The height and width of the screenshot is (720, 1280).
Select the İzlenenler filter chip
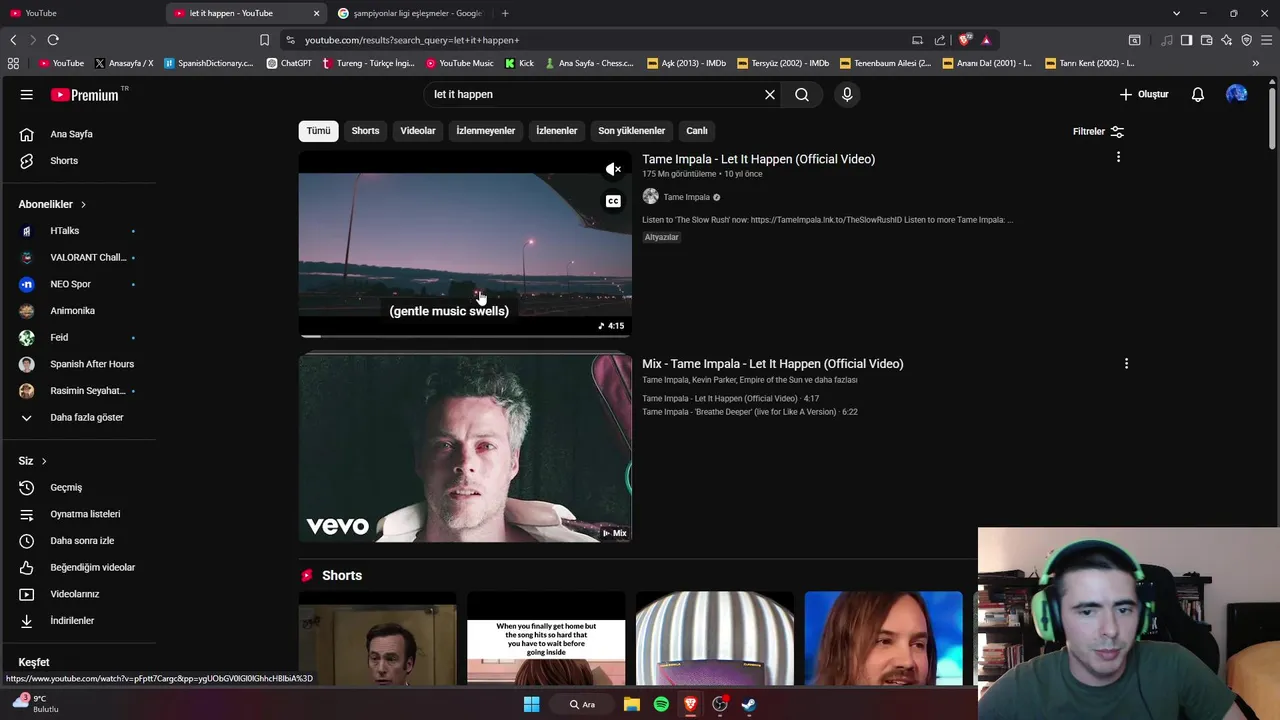(x=557, y=131)
